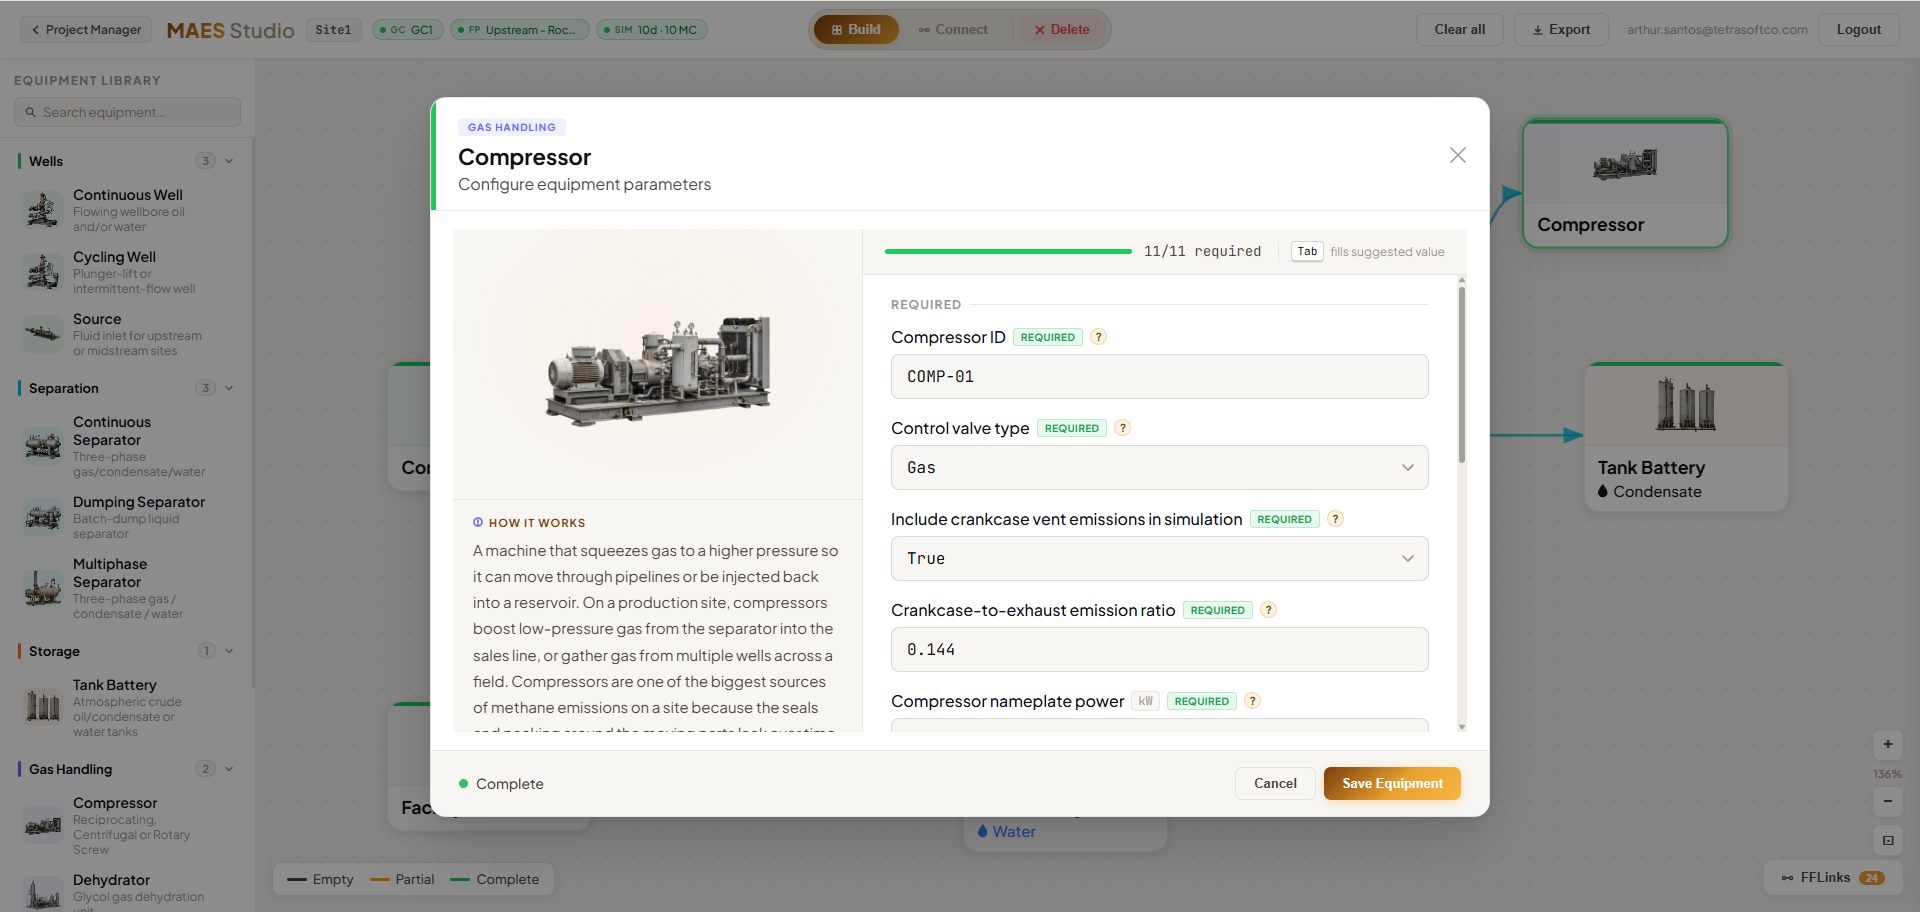Switch to Connect mode
Viewport: 1920px width, 912px height.
953,30
